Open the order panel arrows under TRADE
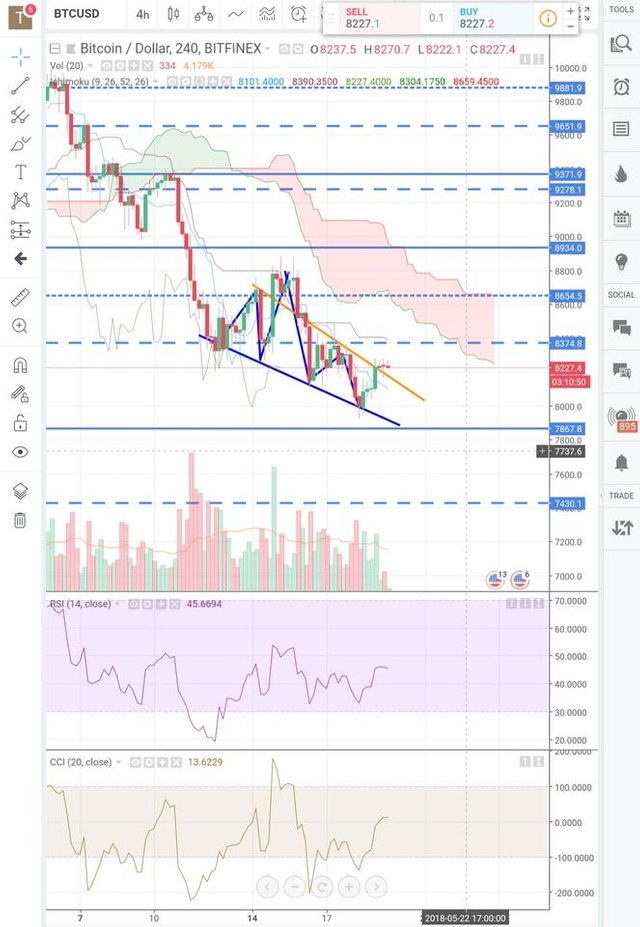Viewport: 640px width, 927px height. [622, 527]
